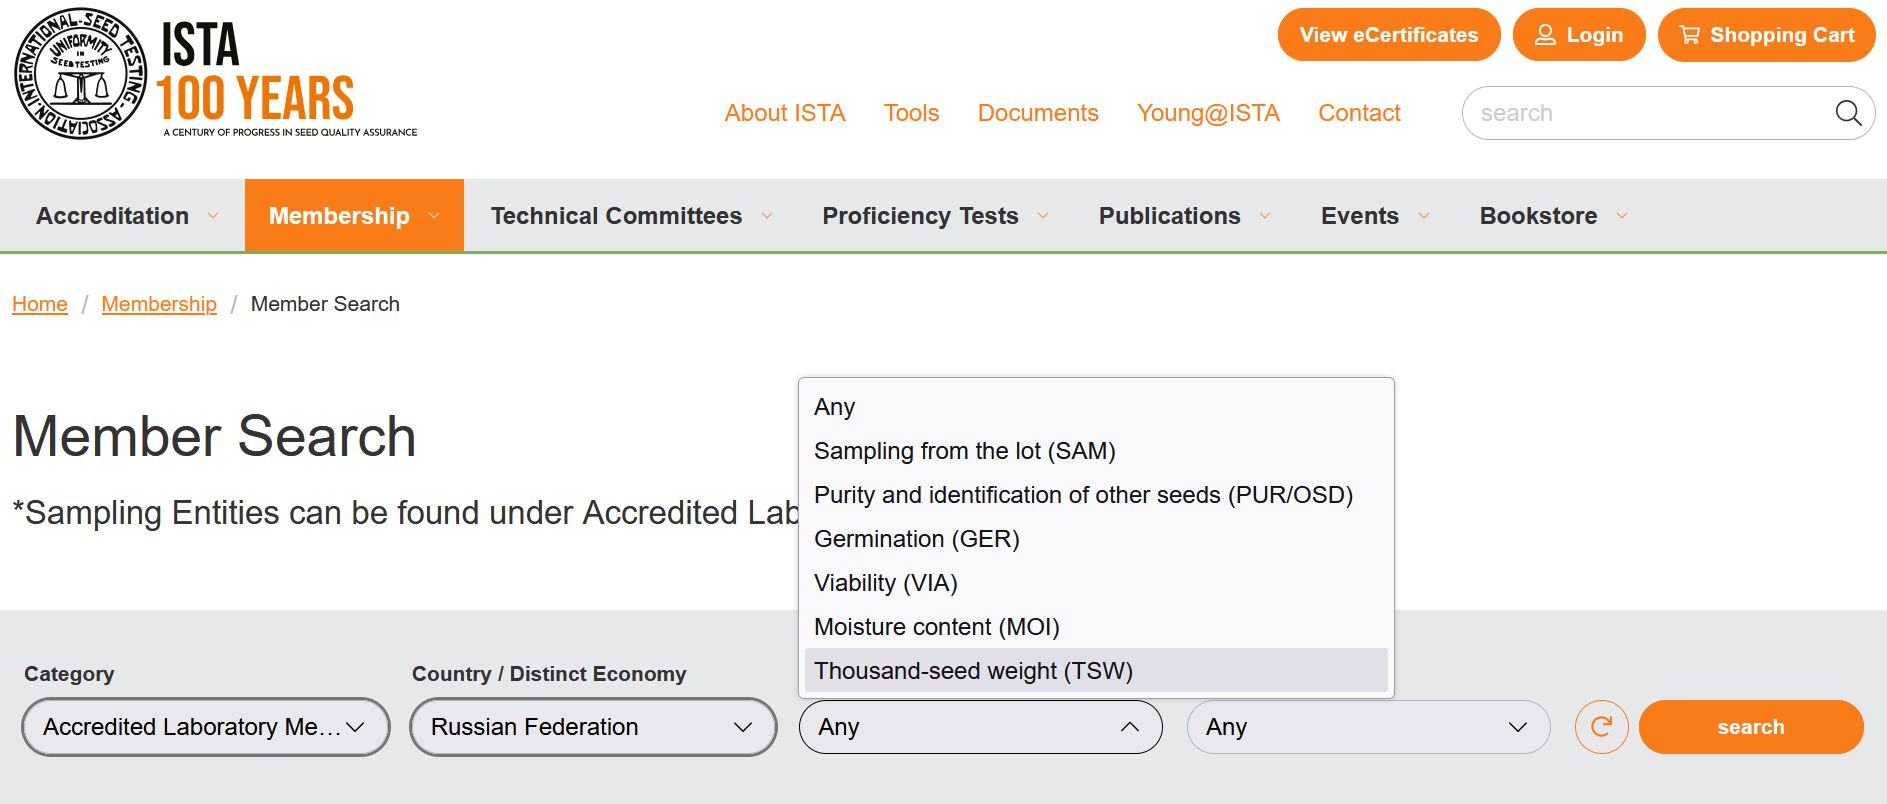The height and width of the screenshot is (804, 1887).
Task: Expand the Technical Committees menu
Action: [x=631, y=216]
